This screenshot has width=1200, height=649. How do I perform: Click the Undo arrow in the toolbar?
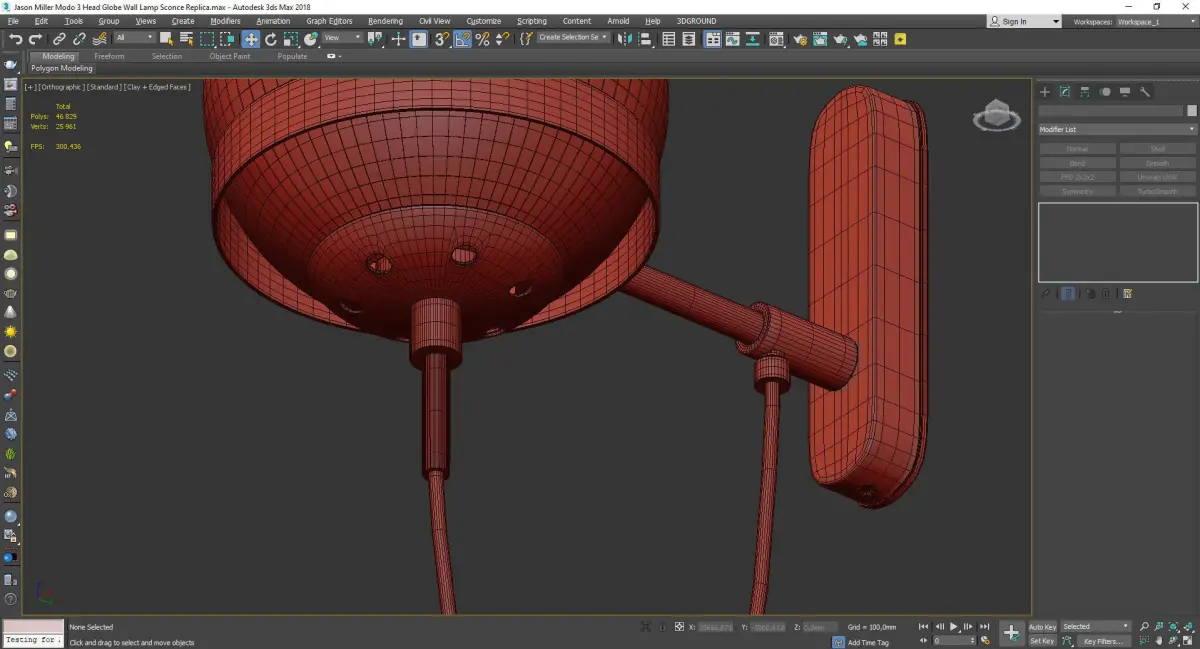point(16,39)
